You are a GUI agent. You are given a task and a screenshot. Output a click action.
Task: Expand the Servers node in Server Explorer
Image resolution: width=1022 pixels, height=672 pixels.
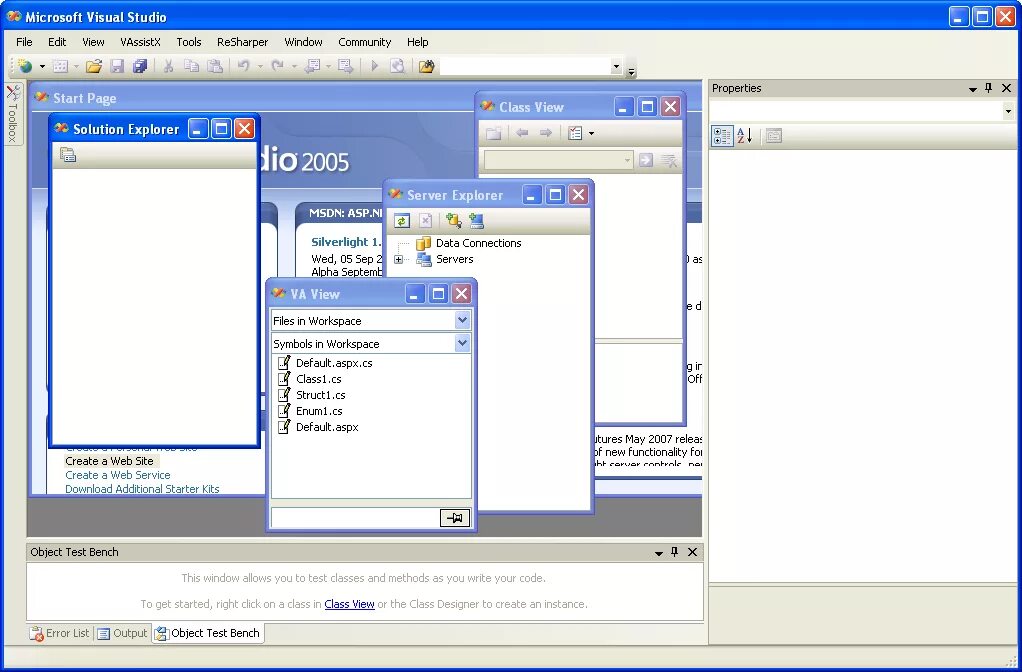[398, 259]
